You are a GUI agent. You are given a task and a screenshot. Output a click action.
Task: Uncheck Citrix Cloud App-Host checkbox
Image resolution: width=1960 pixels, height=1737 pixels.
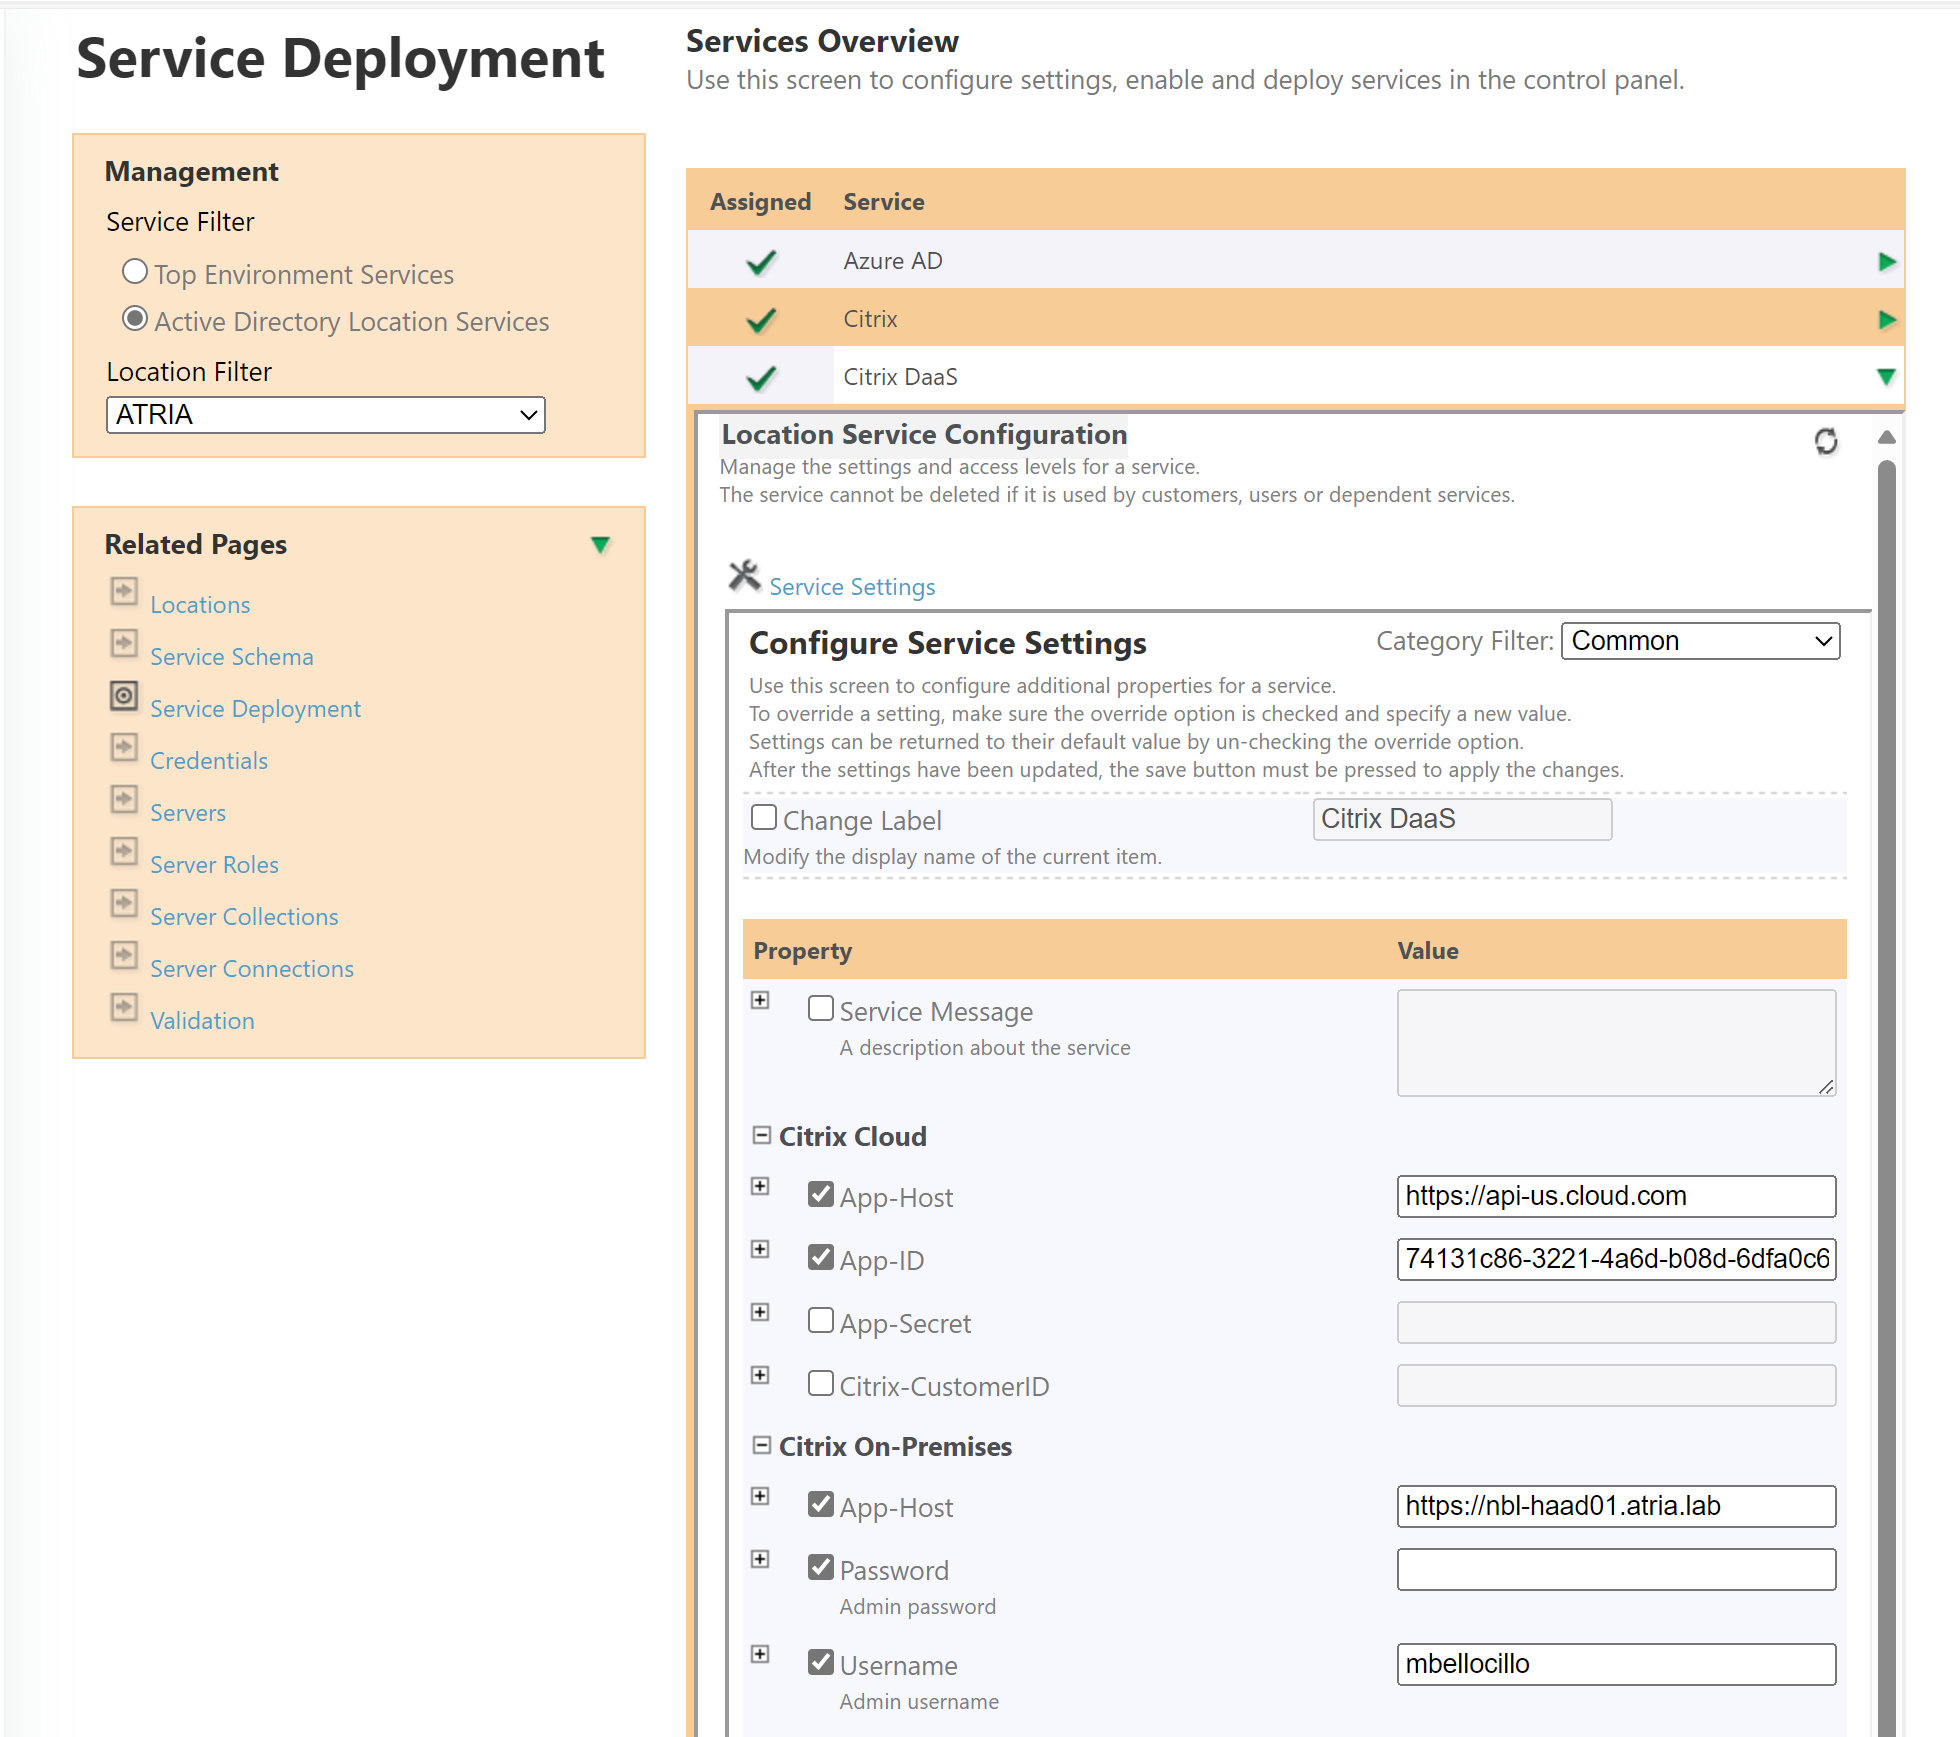[821, 1194]
